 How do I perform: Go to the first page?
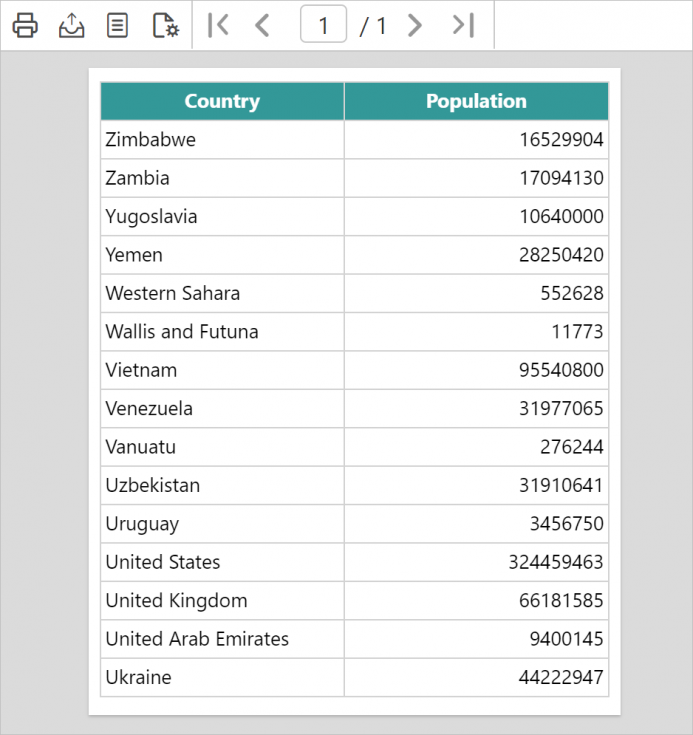pyautogui.click(x=218, y=25)
